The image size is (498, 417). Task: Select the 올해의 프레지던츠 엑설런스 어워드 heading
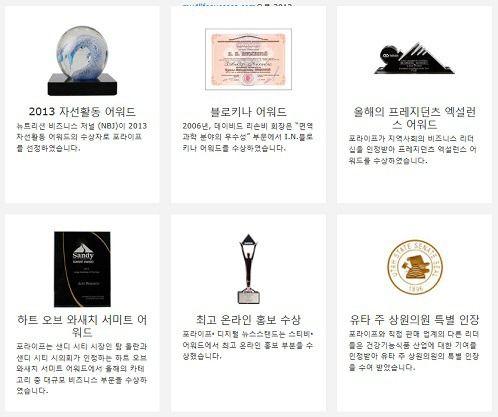click(x=414, y=118)
